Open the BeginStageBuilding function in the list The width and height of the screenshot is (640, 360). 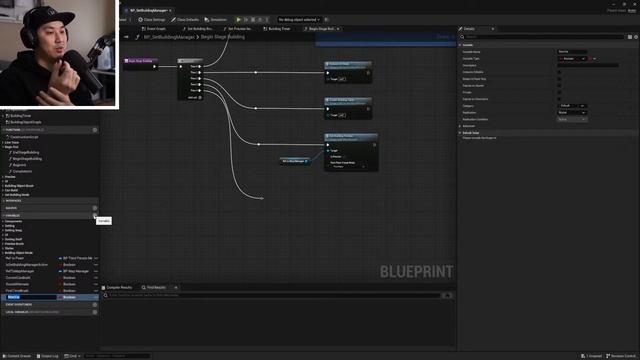(27, 159)
